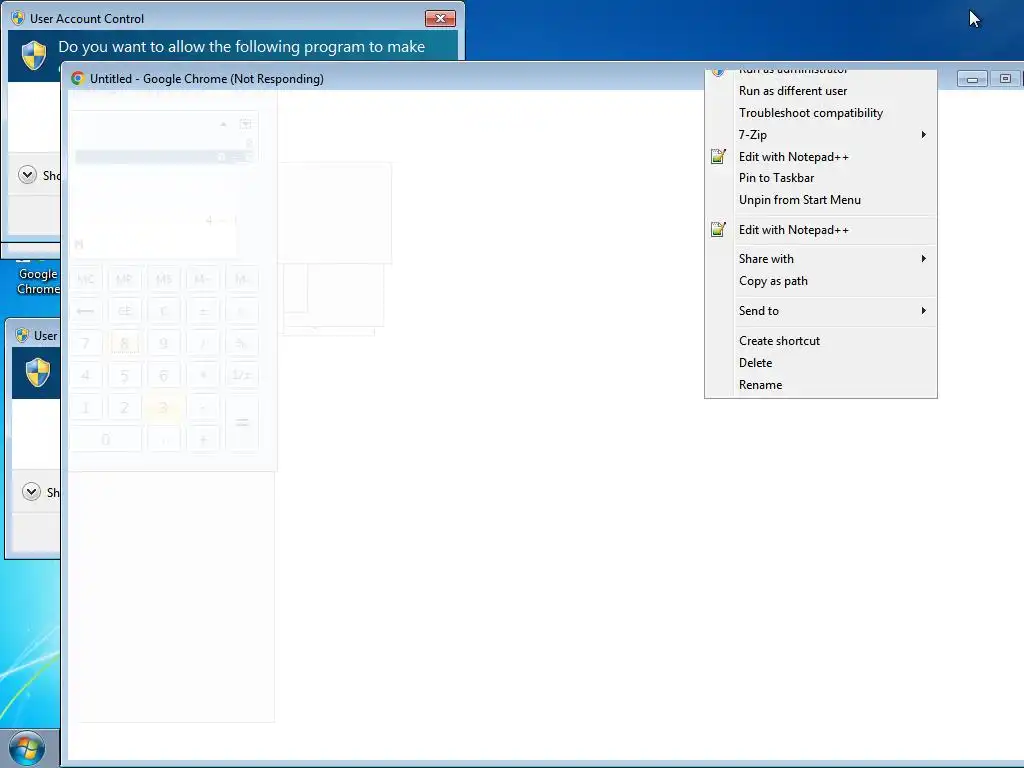Click the faded calculator equals key
The width and height of the screenshot is (1024, 768).
(x=242, y=423)
